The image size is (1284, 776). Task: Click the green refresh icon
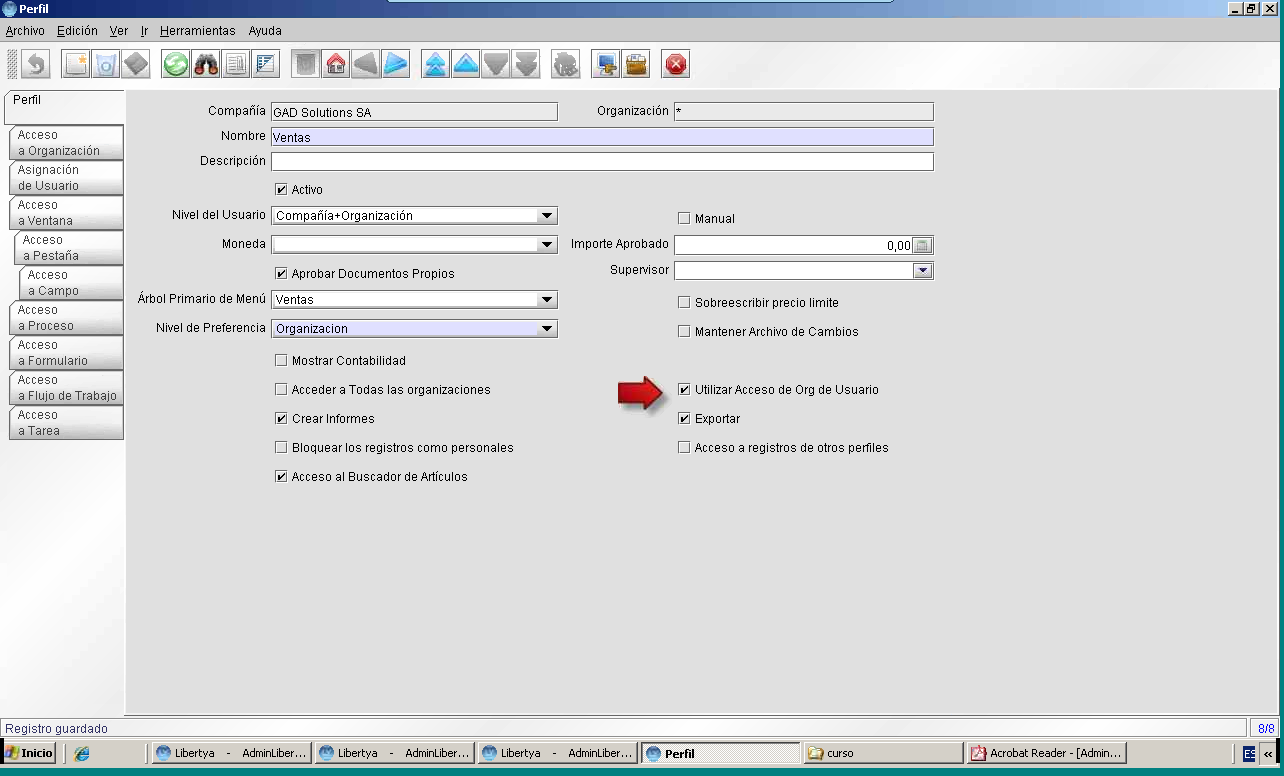point(176,65)
